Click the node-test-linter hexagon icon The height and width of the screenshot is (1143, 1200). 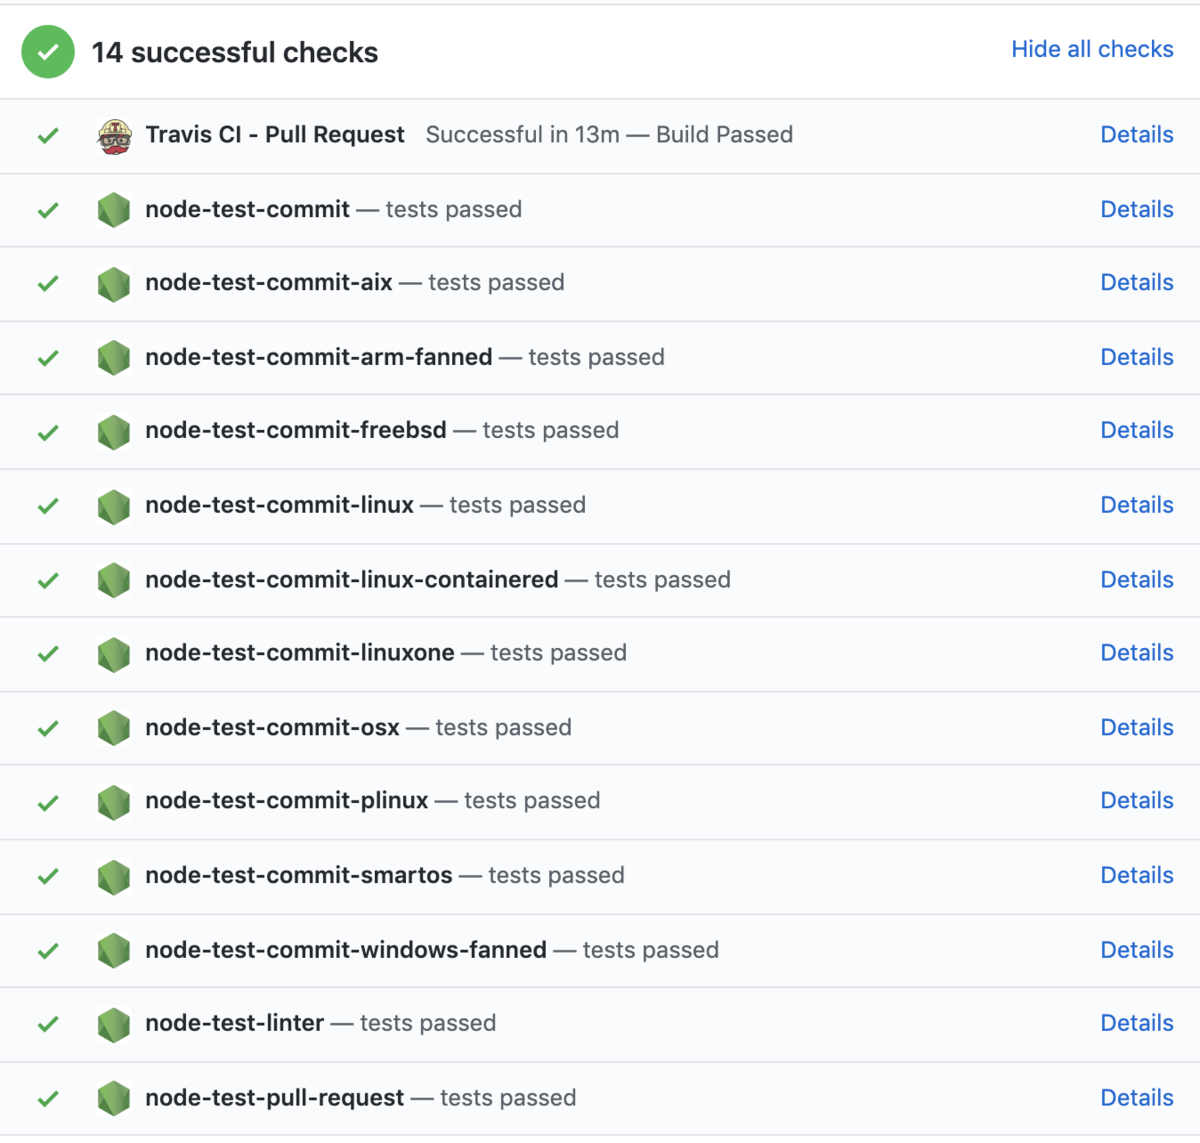tap(114, 1024)
